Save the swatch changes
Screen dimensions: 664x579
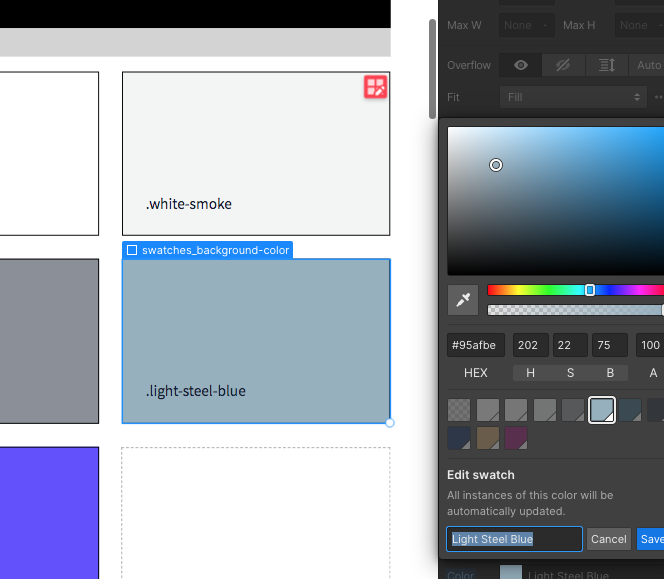pyautogui.click(x=651, y=539)
